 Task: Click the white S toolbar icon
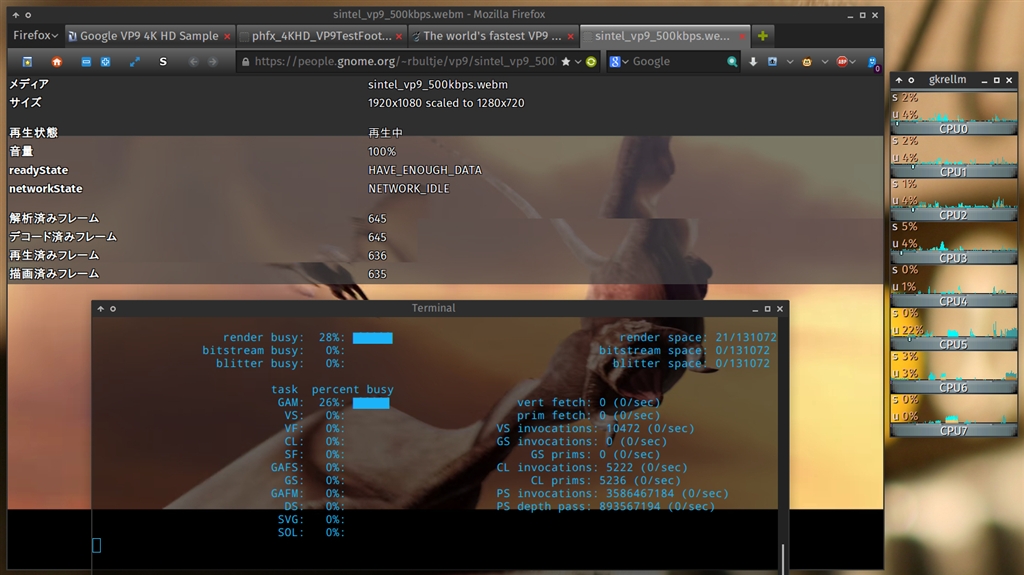[x=163, y=61]
